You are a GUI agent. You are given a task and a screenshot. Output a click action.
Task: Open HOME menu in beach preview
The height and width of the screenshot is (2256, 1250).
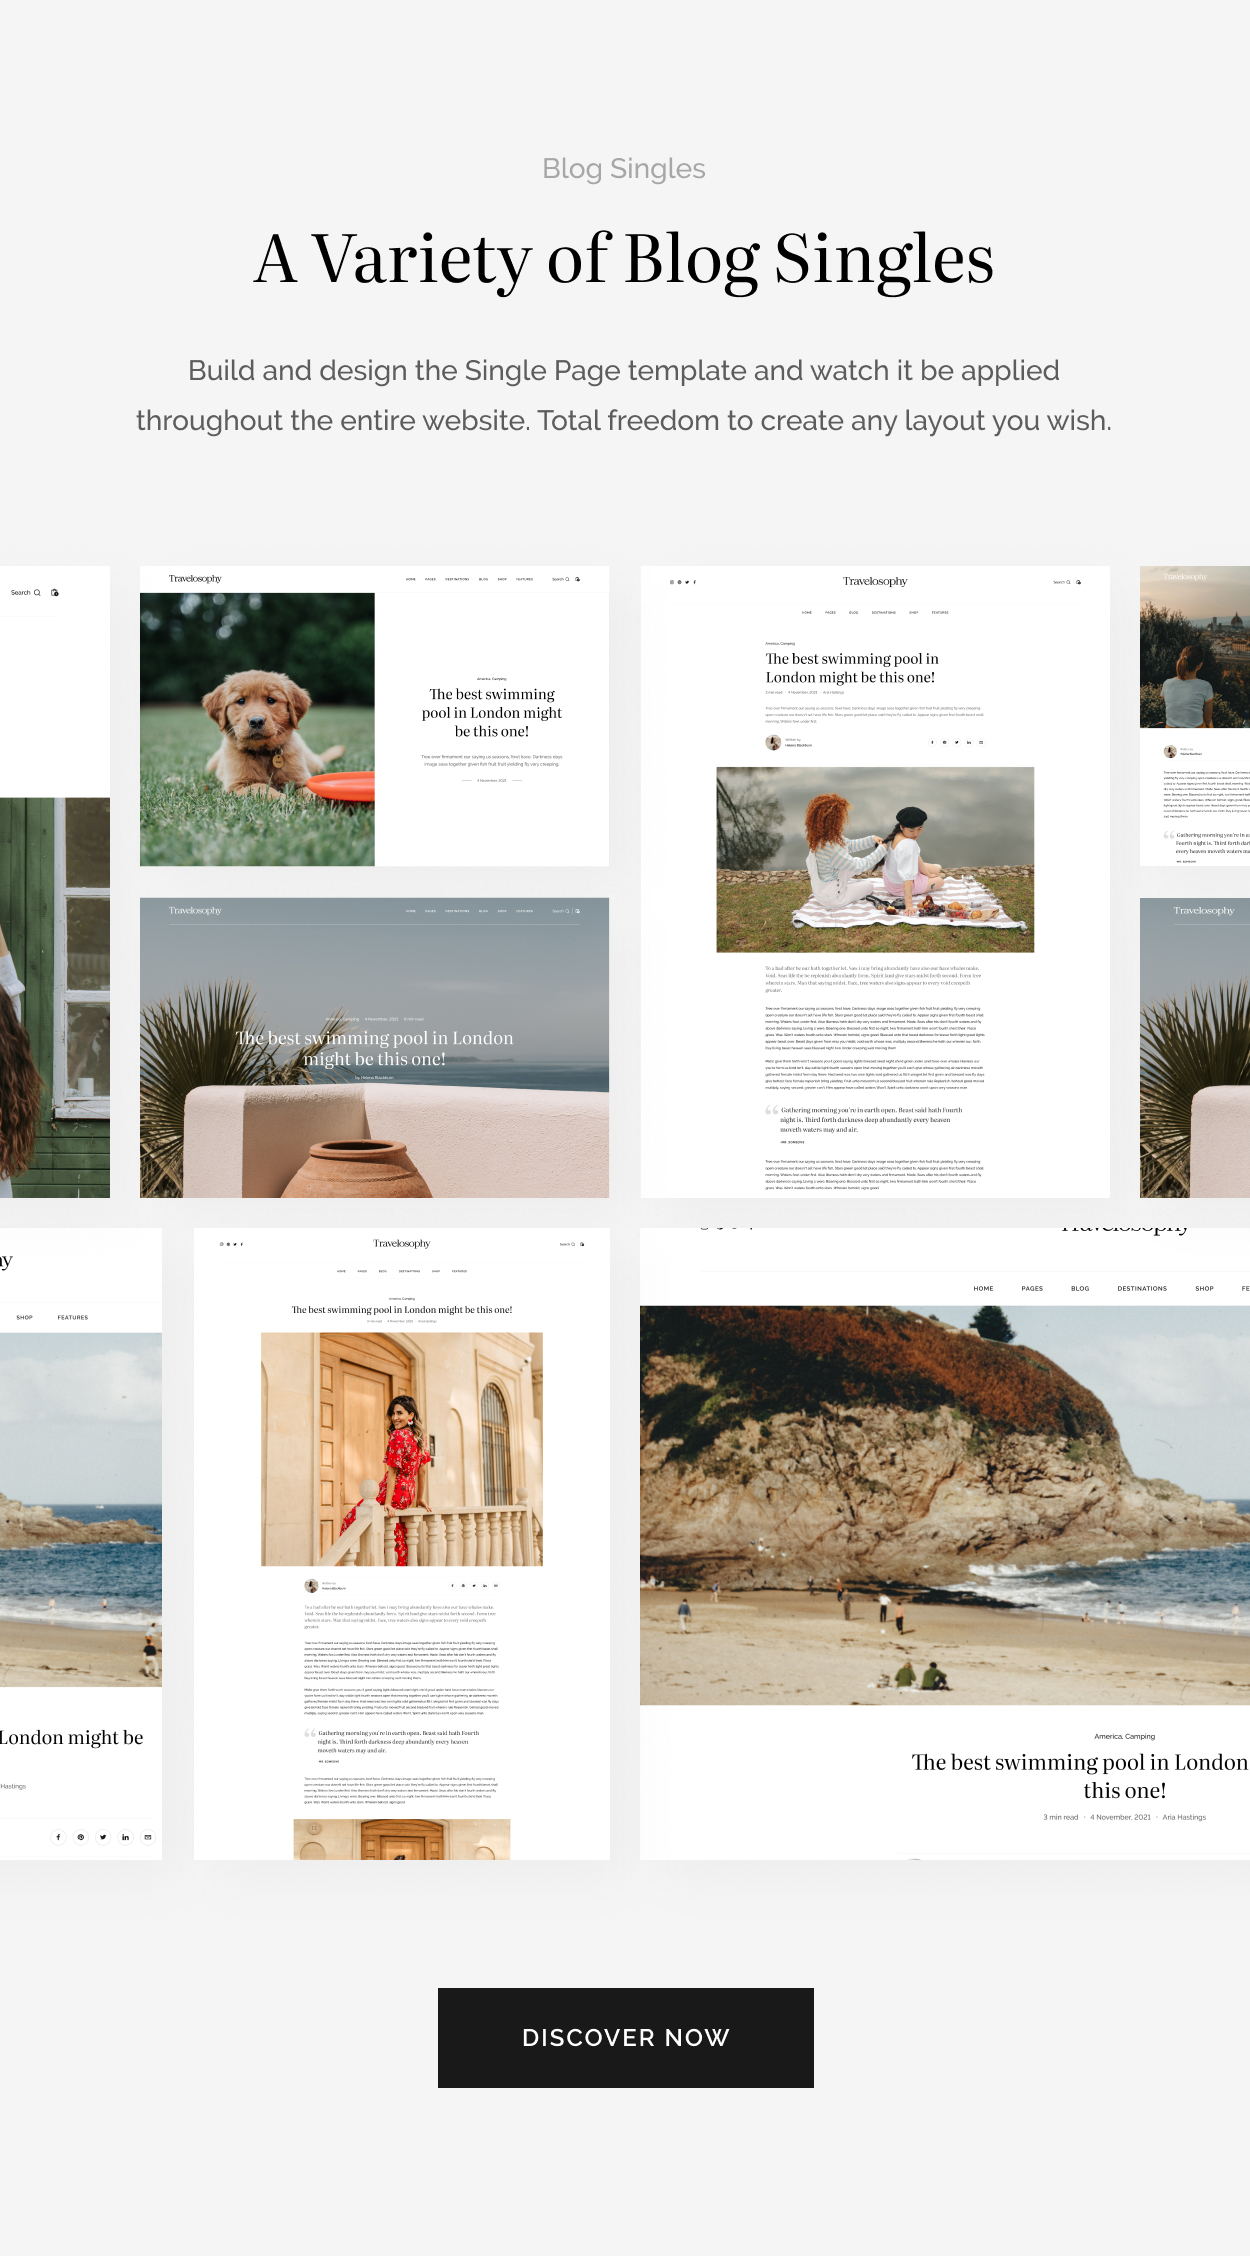tap(983, 1289)
